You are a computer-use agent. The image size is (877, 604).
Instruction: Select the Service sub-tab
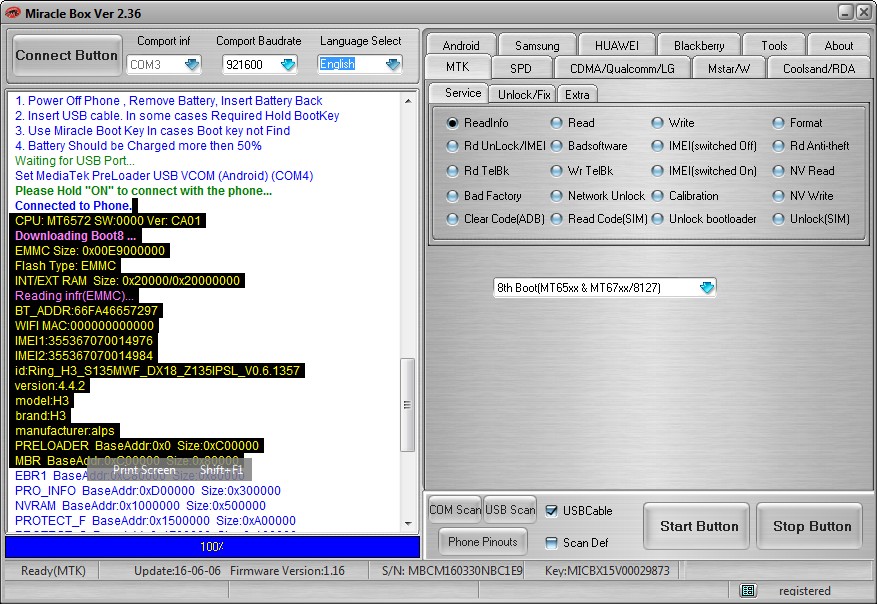459,93
